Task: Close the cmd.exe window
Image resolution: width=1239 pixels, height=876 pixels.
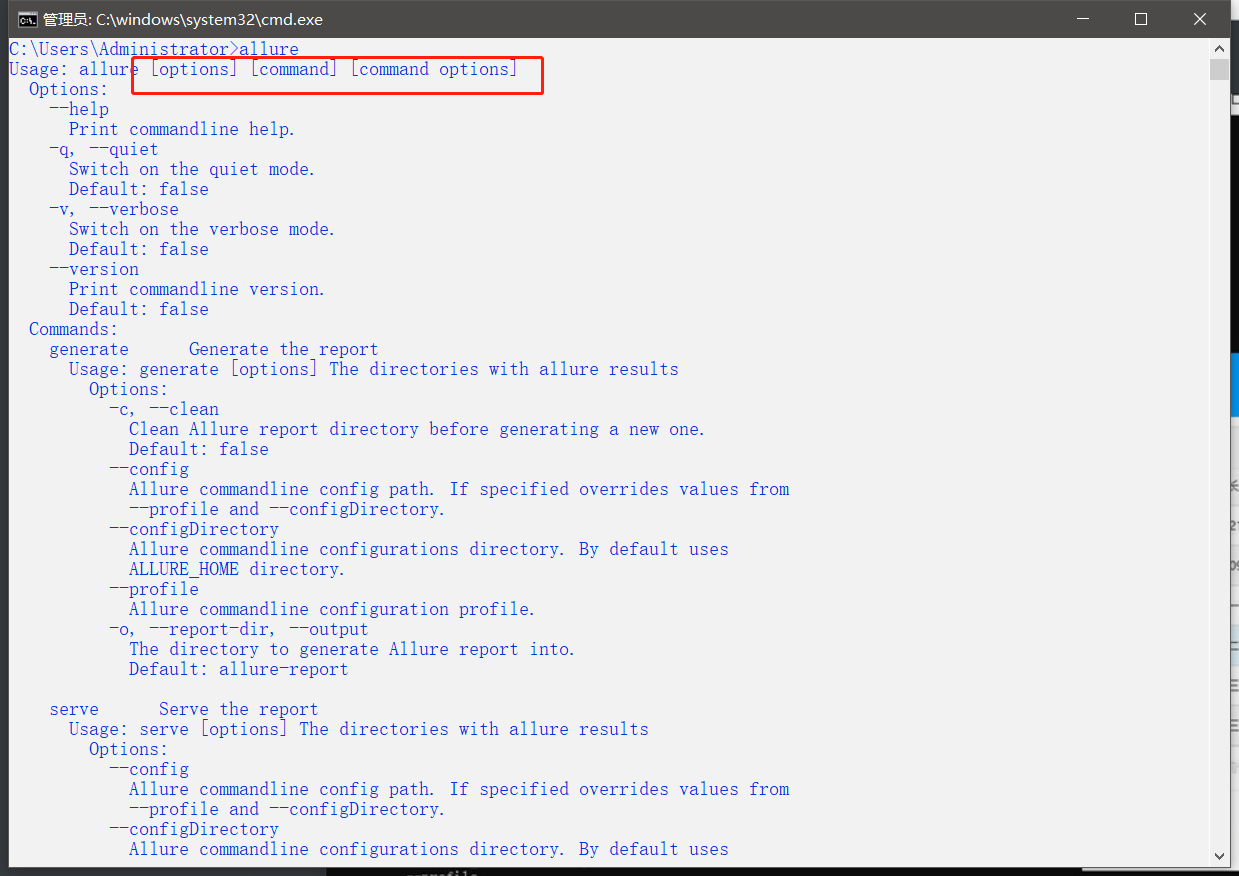Action: pos(1200,19)
